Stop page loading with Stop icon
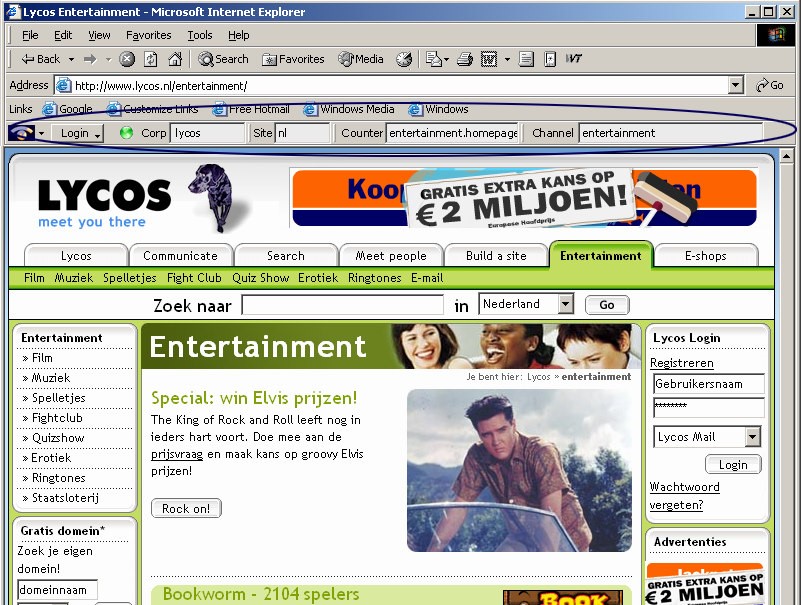The image size is (801, 605). tap(127, 59)
